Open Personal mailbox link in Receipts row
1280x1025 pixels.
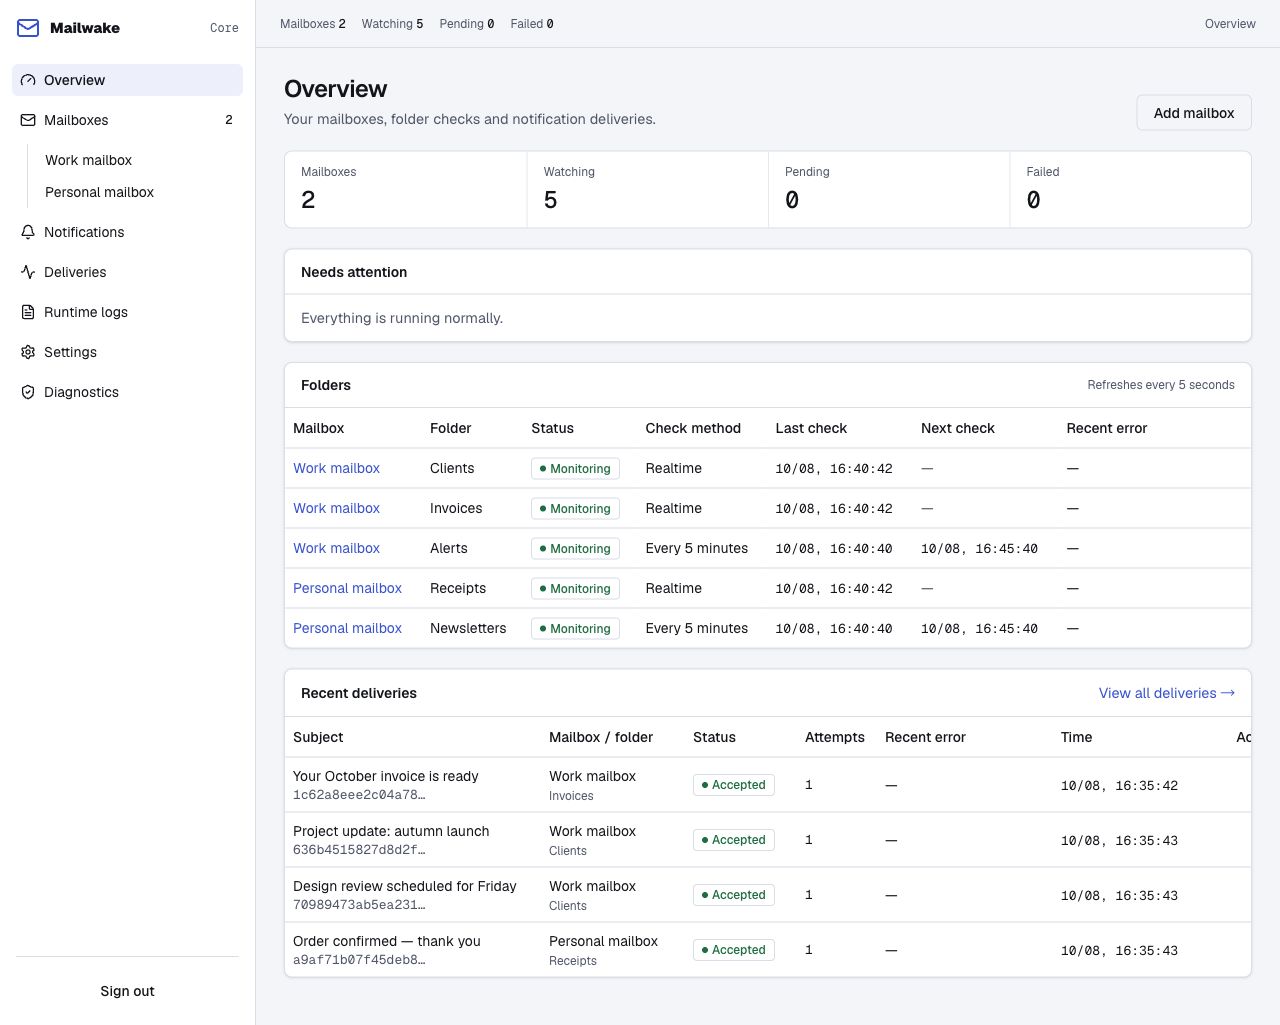coord(347,588)
